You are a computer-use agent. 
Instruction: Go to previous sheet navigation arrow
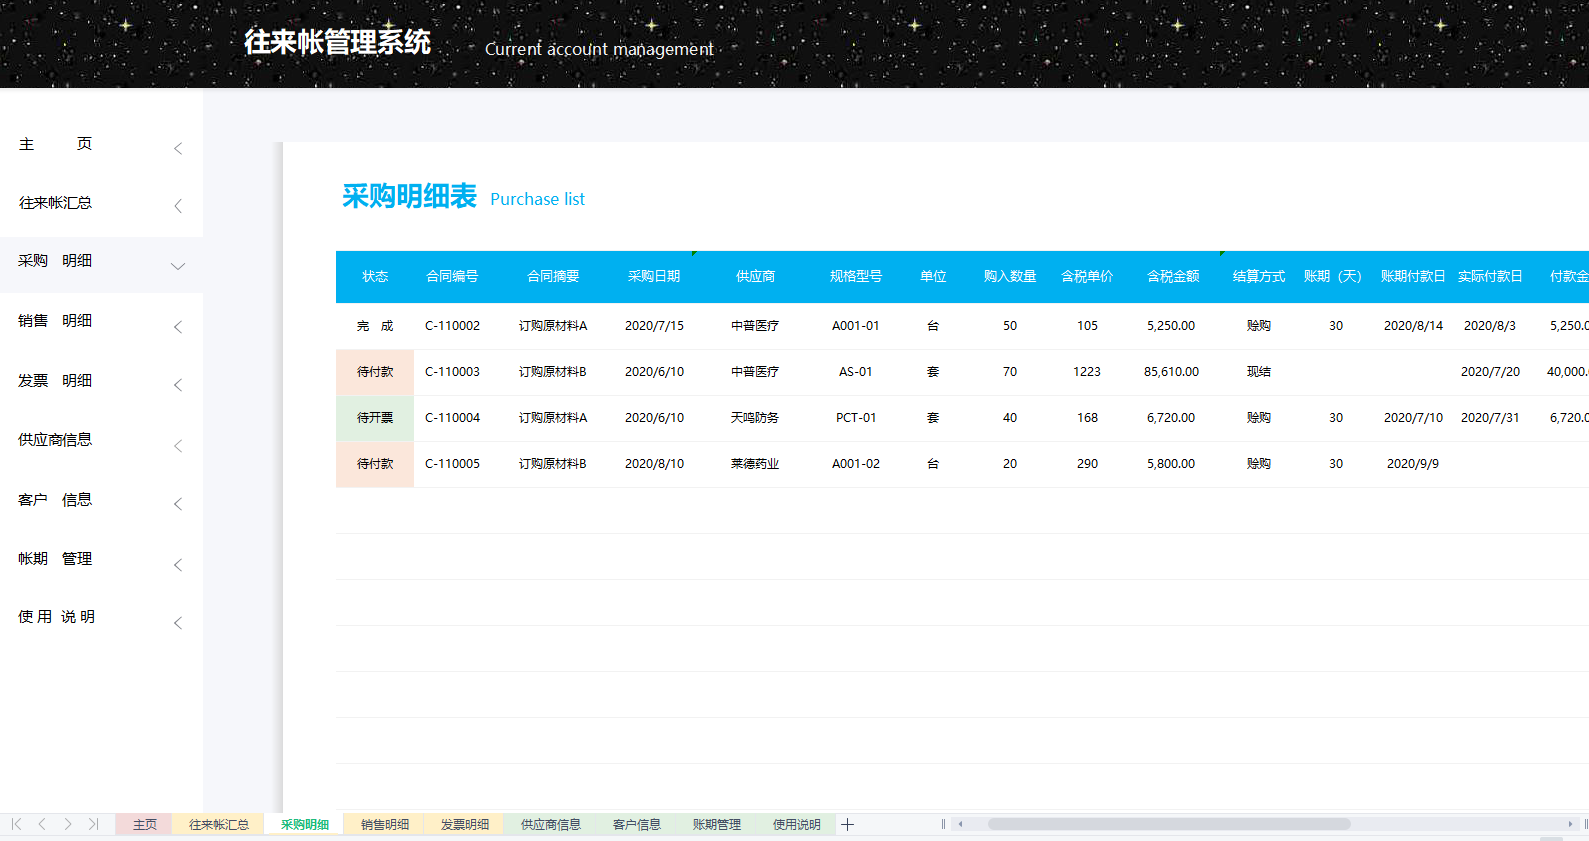[x=42, y=824]
